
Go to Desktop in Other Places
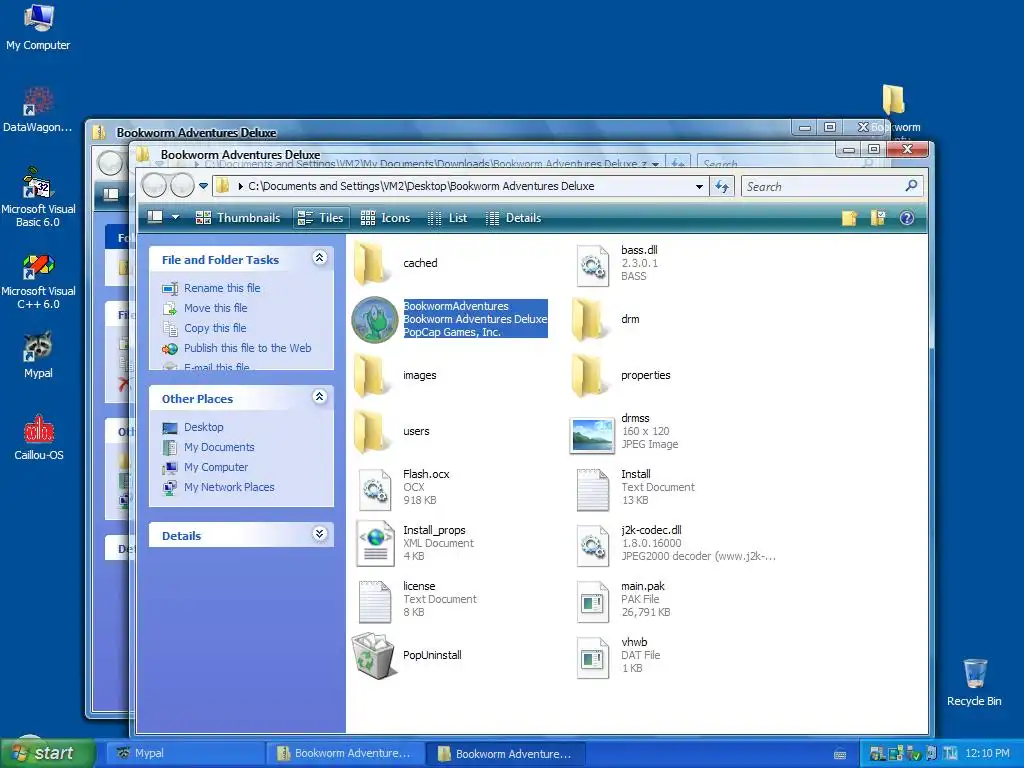(203, 427)
